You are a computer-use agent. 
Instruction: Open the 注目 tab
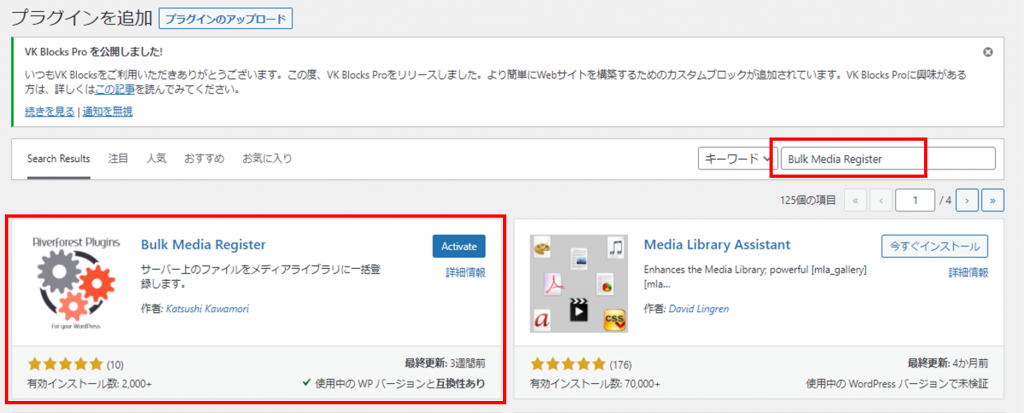pyautogui.click(x=118, y=158)
